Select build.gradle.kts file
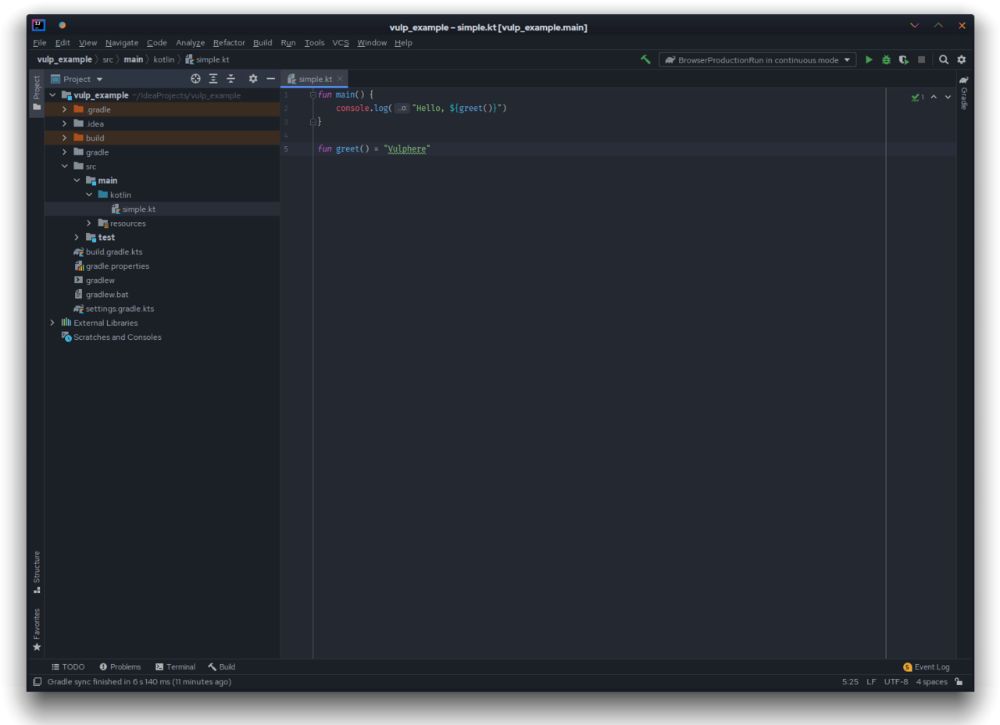This screenshot has width=1000, height=725. pyautogui.click(x=114, y=252)
